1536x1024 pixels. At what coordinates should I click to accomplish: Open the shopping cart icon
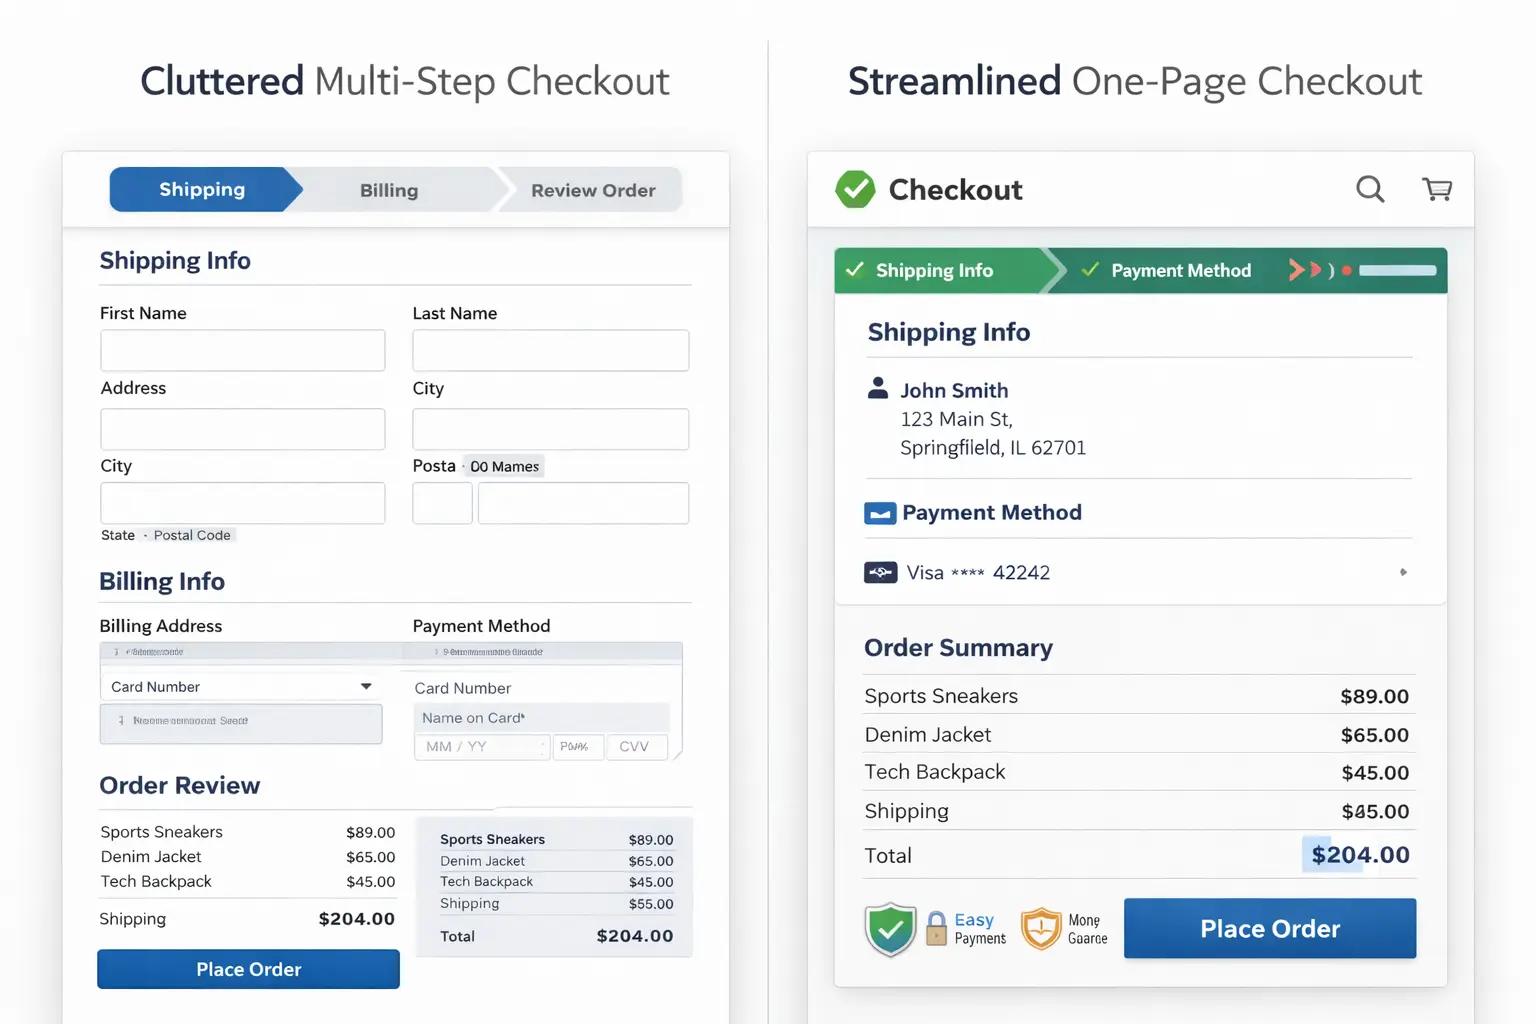[x=1437, y=189]
